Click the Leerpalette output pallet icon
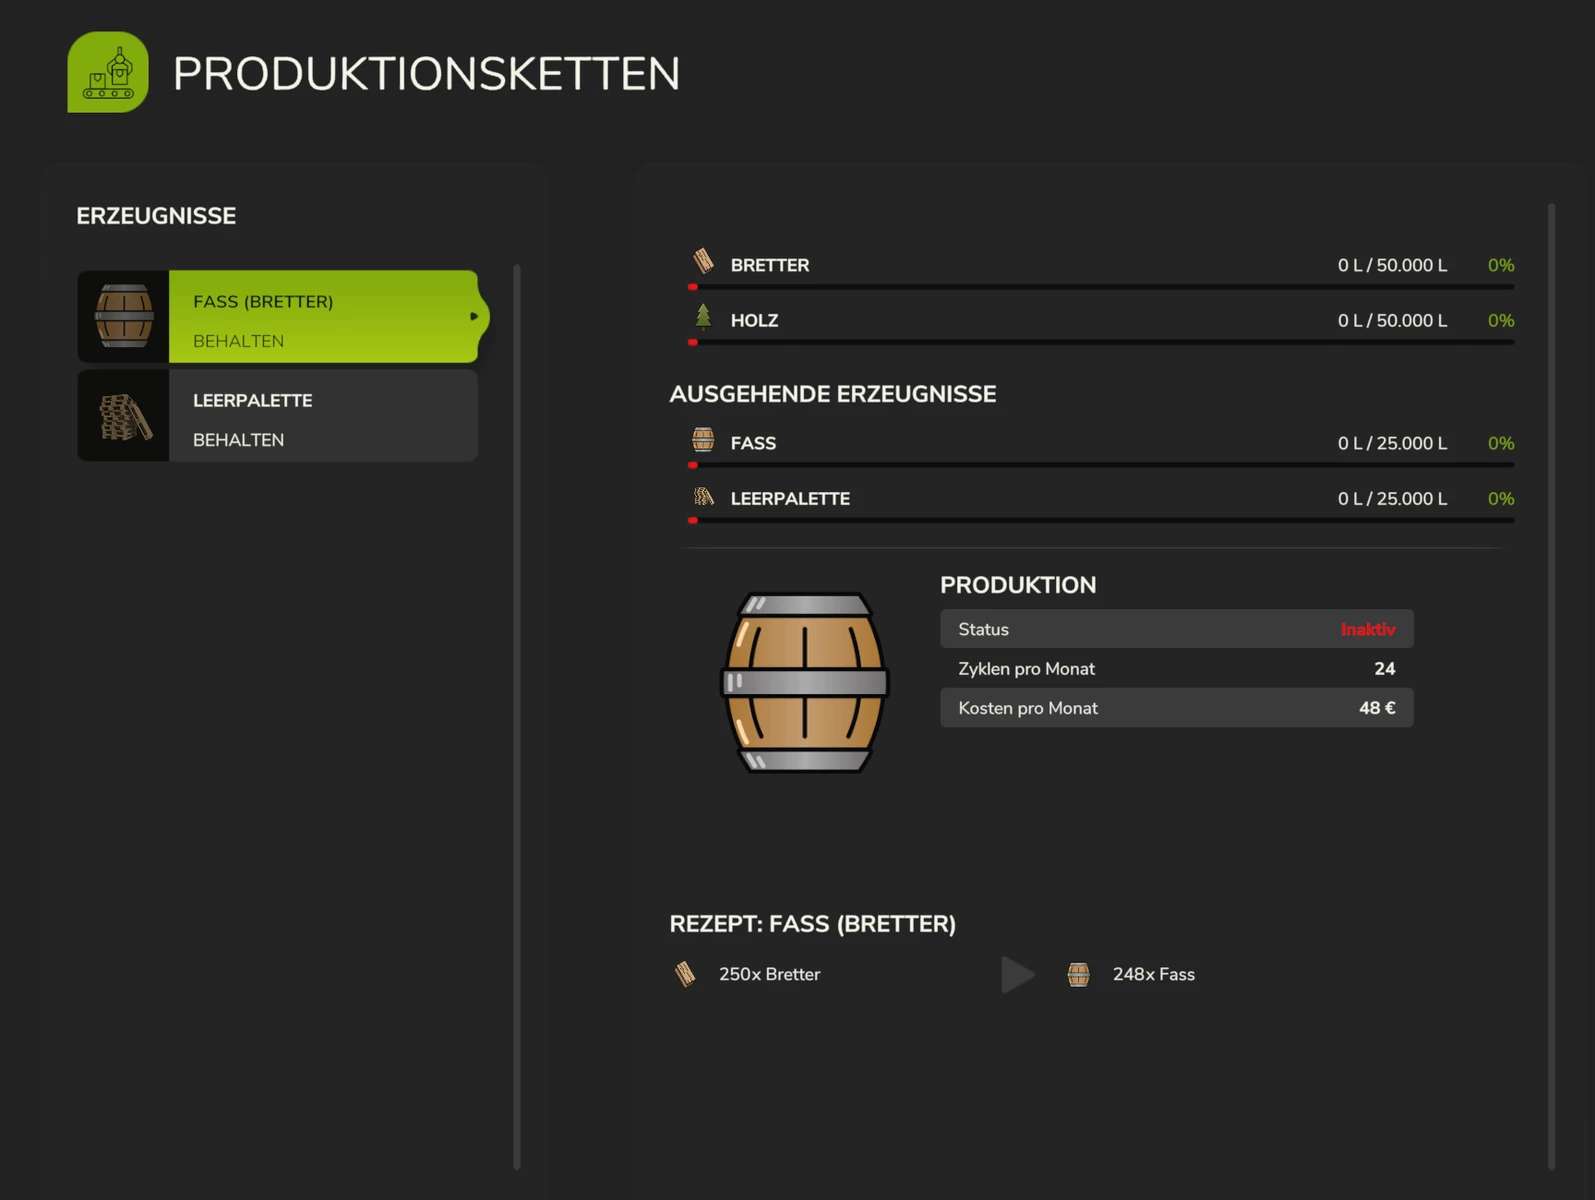Viewport: 1595px width, 1200px height. [x=703, y=496]
